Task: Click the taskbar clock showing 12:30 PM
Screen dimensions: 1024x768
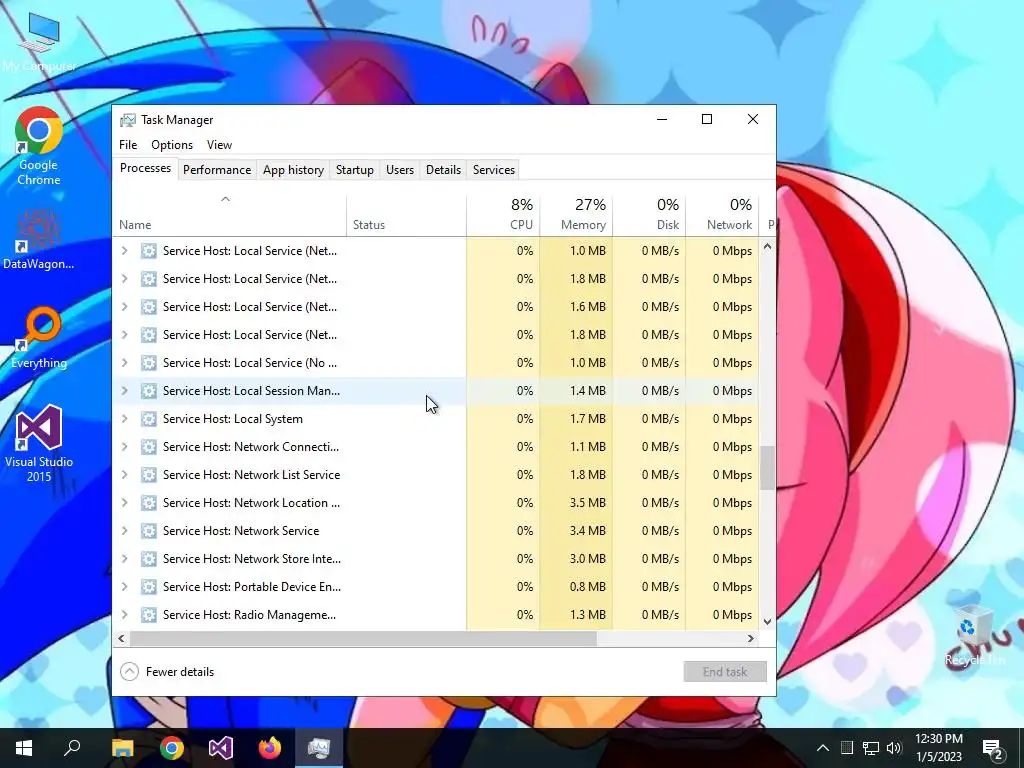Action: [938, 748]
